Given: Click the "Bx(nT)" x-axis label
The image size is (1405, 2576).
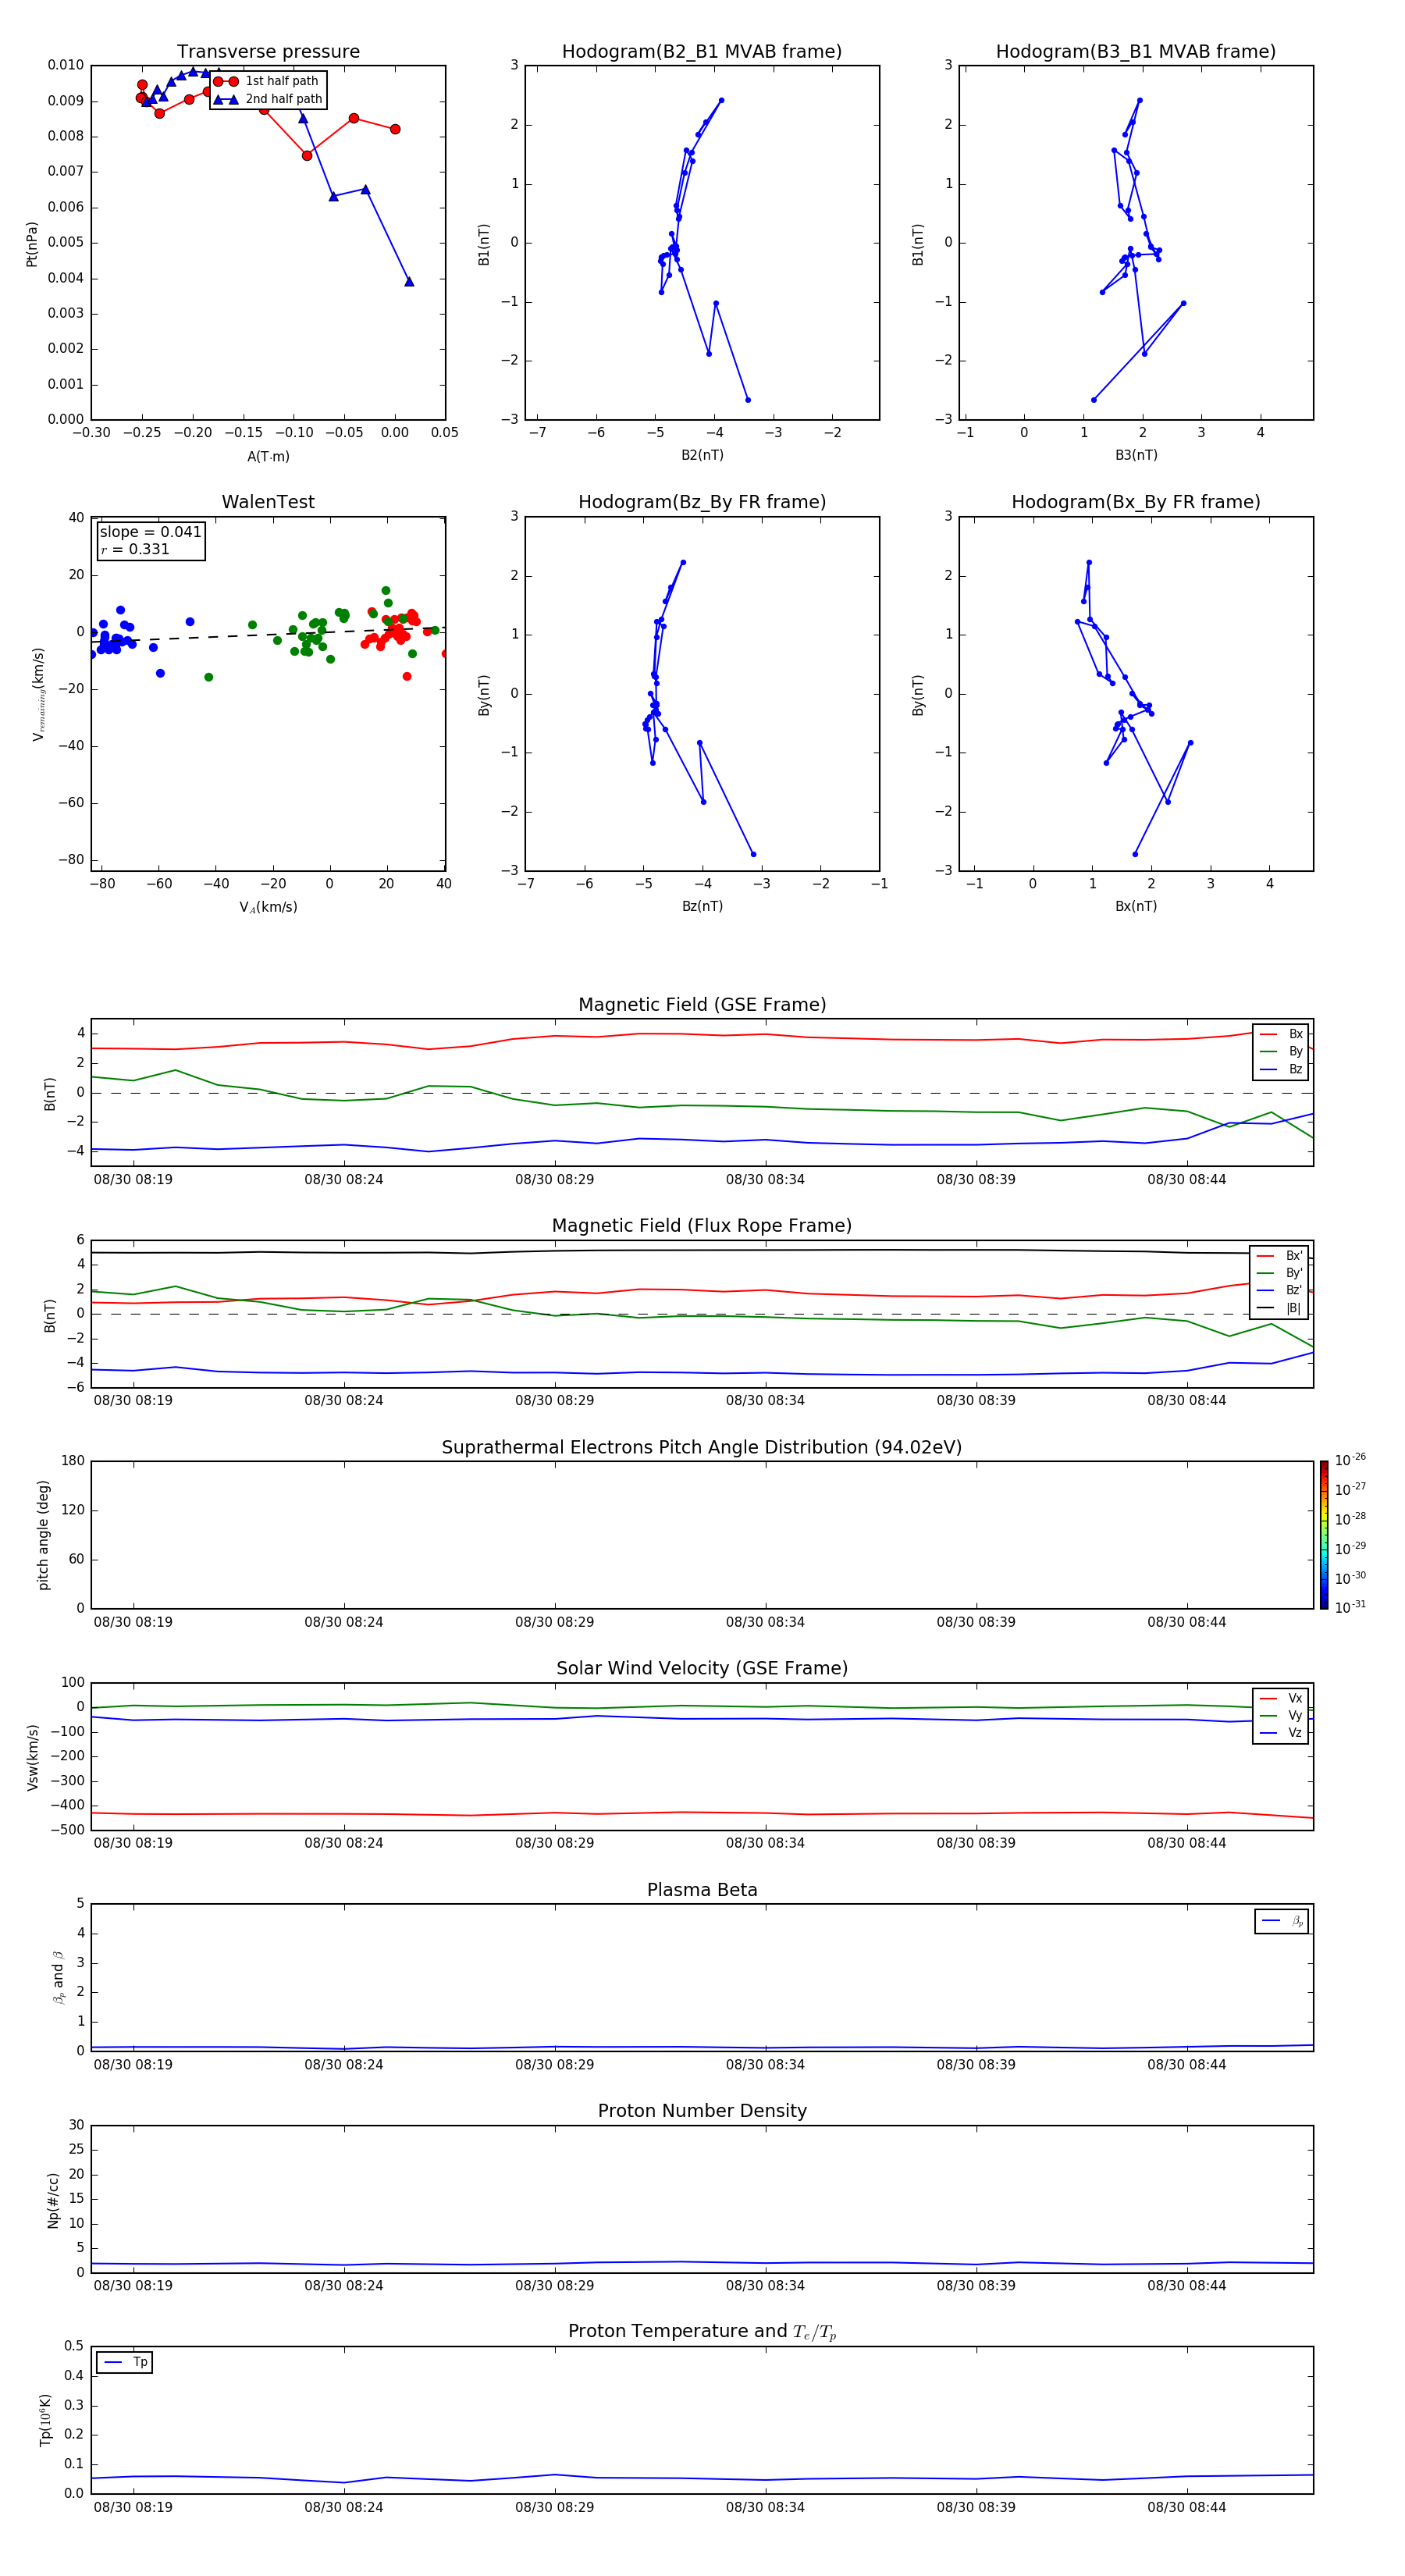Looking at the screenshot, I should (x=1136, y=906).
